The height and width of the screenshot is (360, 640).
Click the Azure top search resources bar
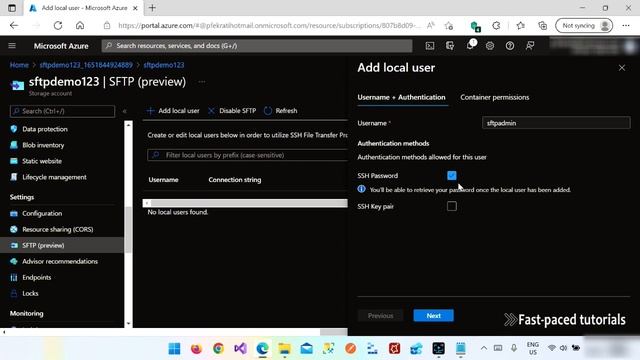tap(257, 46)
